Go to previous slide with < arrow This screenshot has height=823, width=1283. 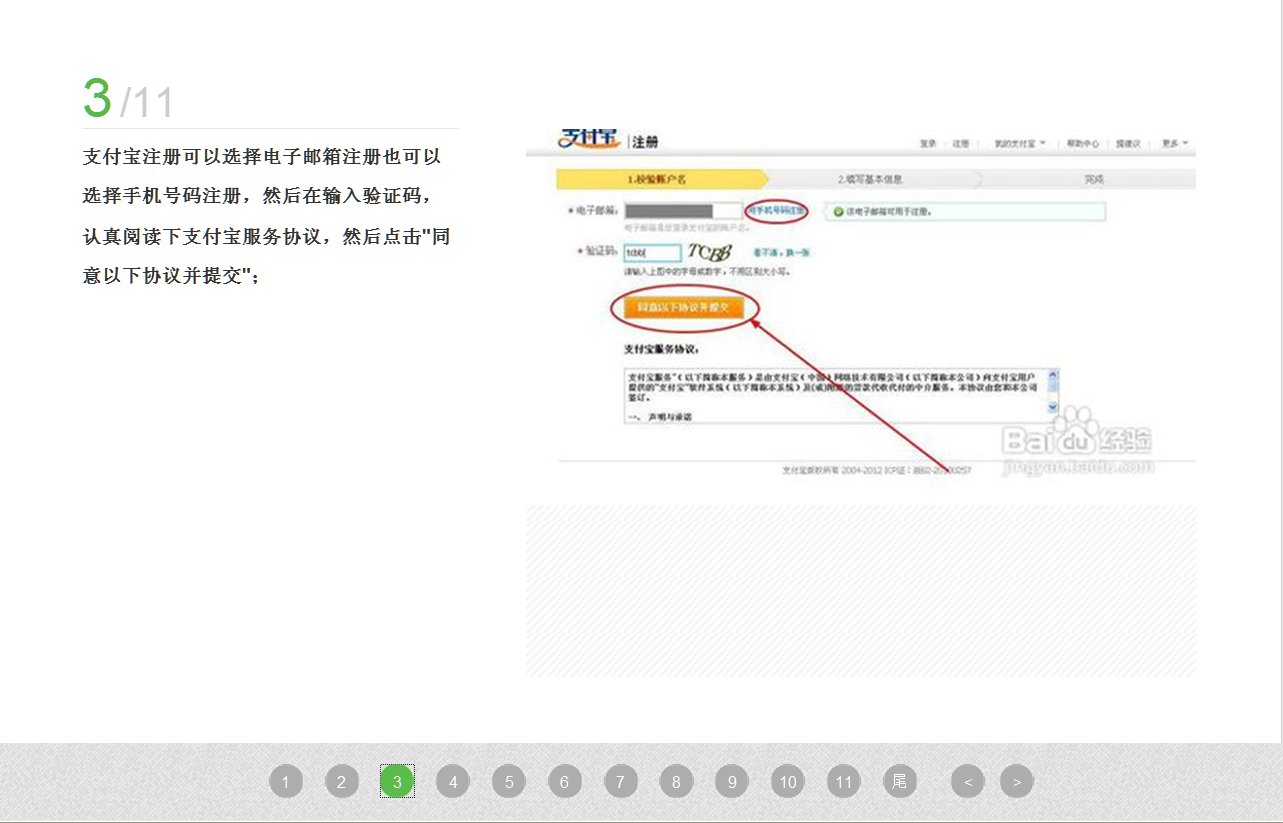click(x=968, y=781)
